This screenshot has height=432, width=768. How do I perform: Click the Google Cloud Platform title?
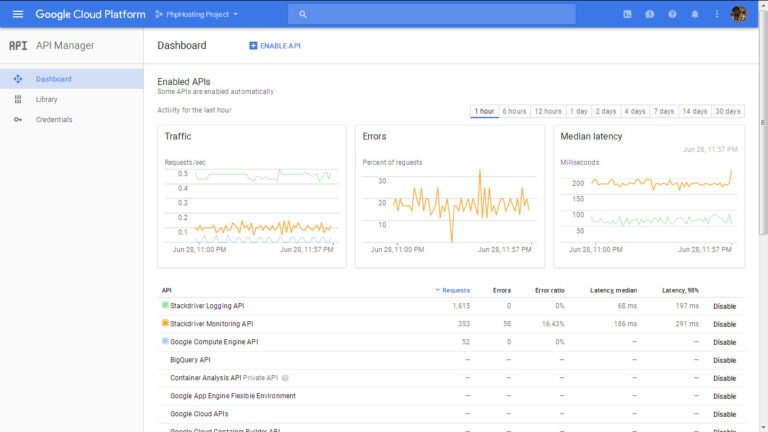(x=90, y=14)
